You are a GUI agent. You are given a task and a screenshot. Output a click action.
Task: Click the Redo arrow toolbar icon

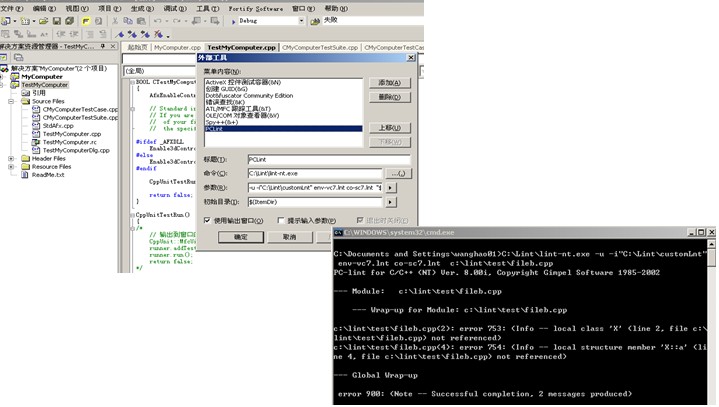[x=177, y=21]
